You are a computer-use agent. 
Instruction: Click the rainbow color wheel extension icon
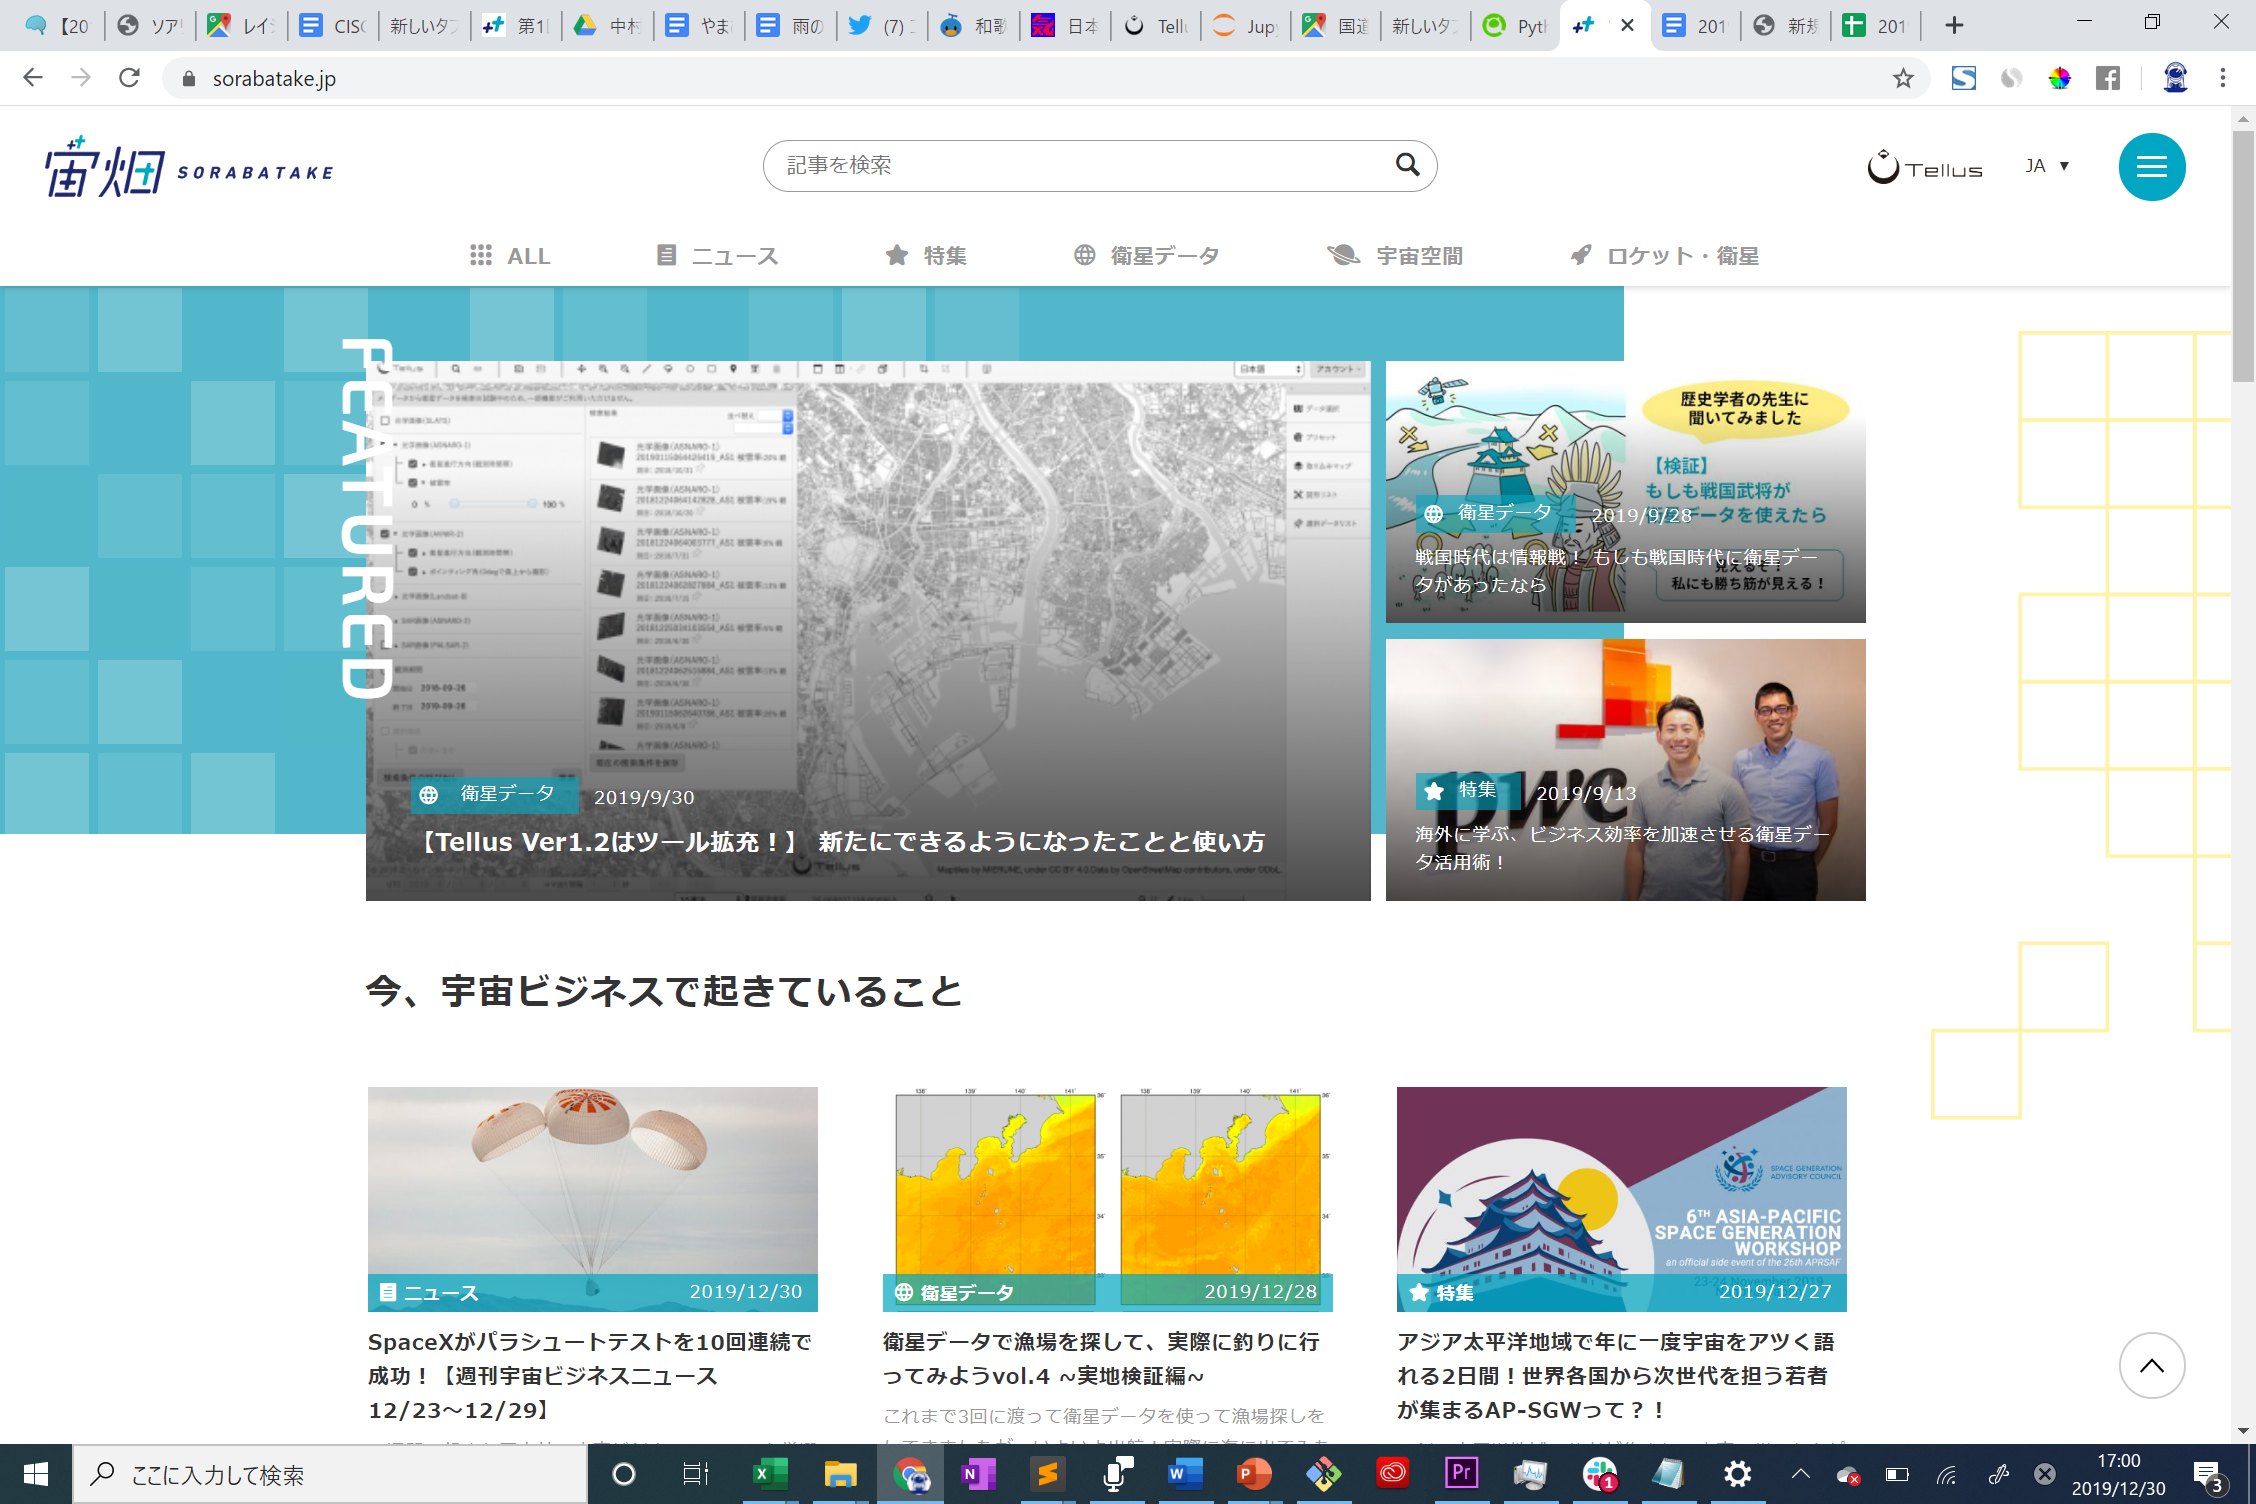(x=2059, y=78)
